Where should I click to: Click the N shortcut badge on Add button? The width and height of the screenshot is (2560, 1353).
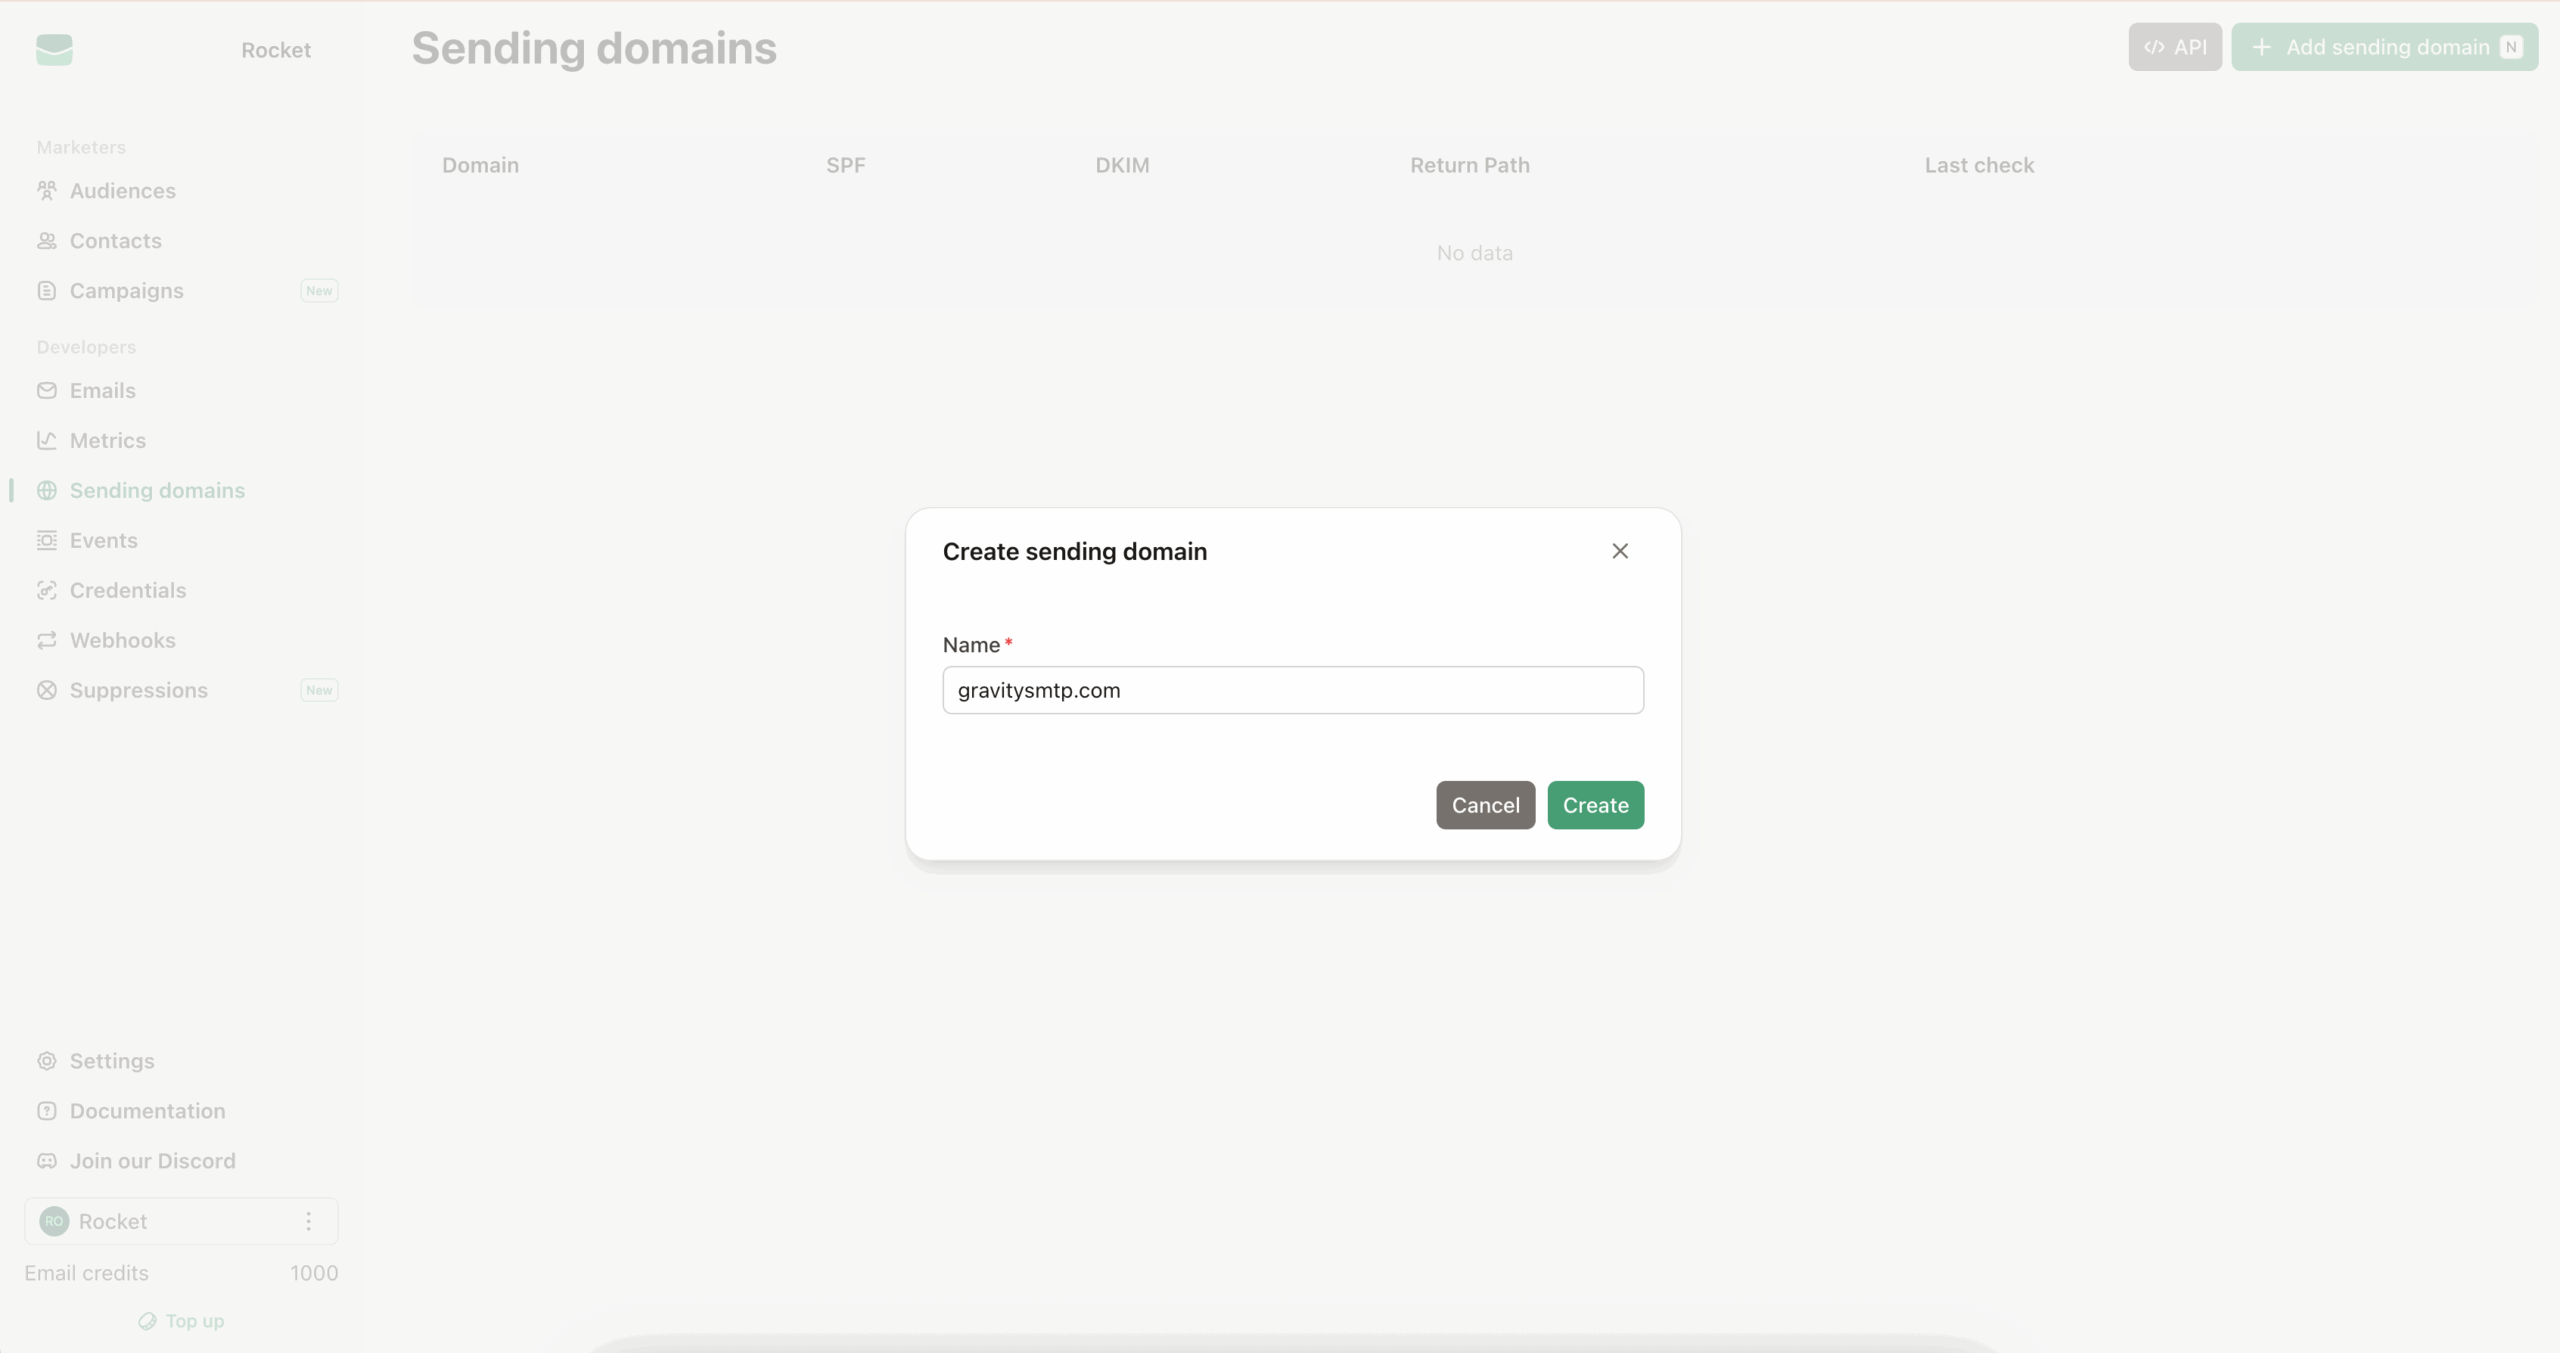[x=2511, y=47]
